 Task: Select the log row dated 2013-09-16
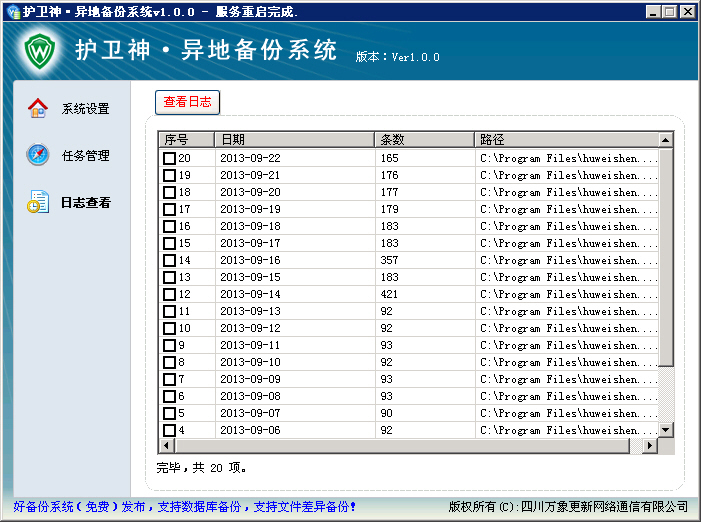[250, 260]
